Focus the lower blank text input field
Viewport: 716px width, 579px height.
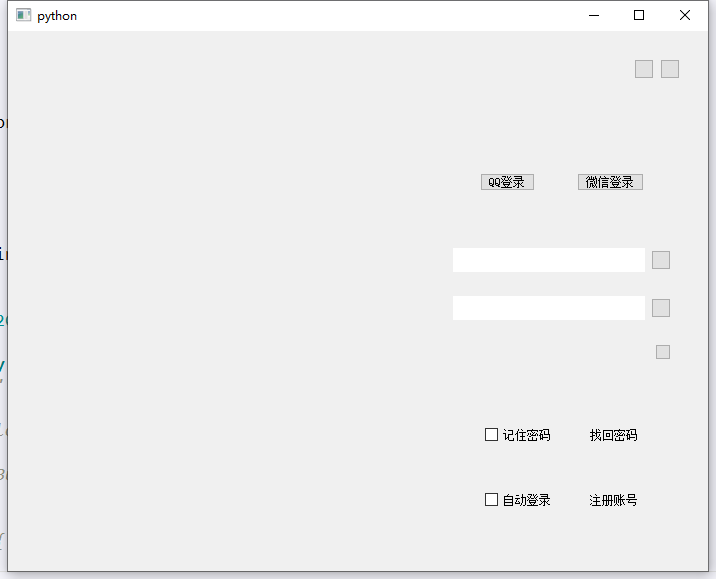[x=548, y=308]
